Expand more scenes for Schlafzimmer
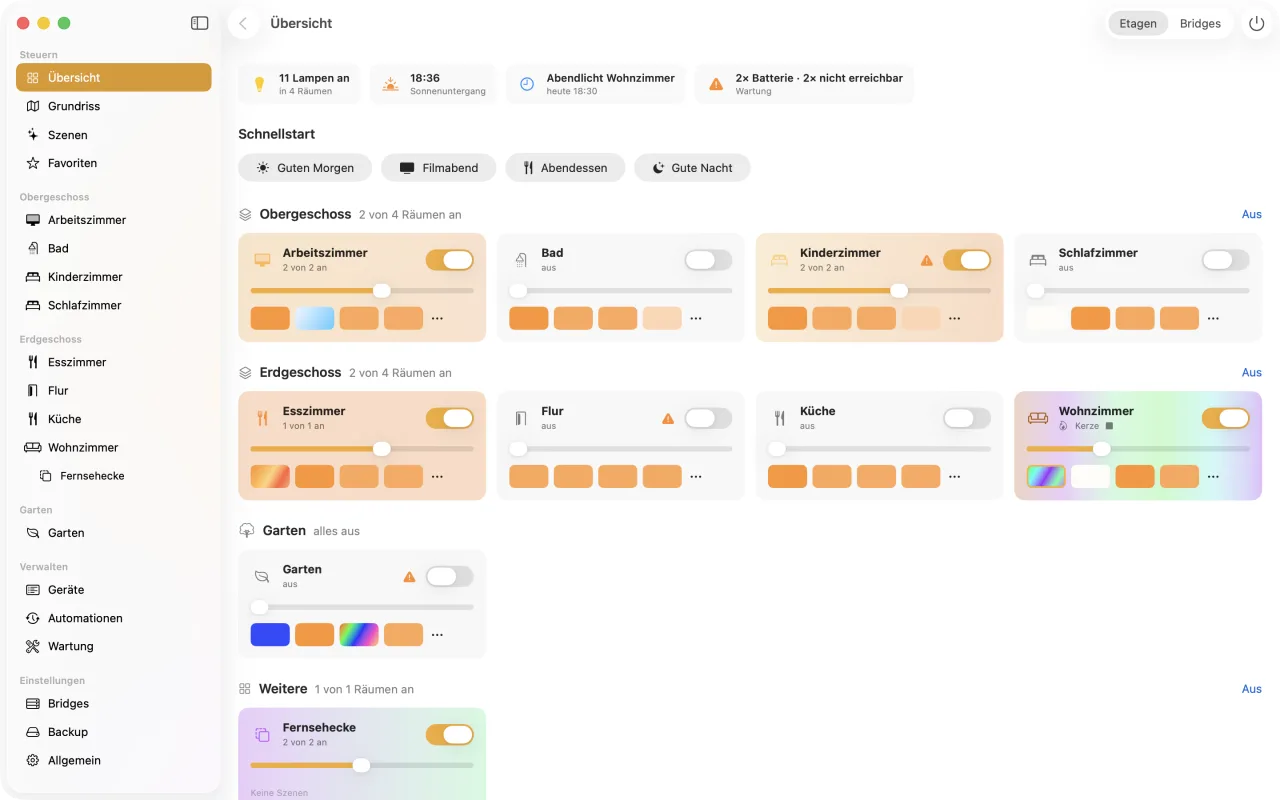Screen dimensions: 1280x800 [1213, 318]
